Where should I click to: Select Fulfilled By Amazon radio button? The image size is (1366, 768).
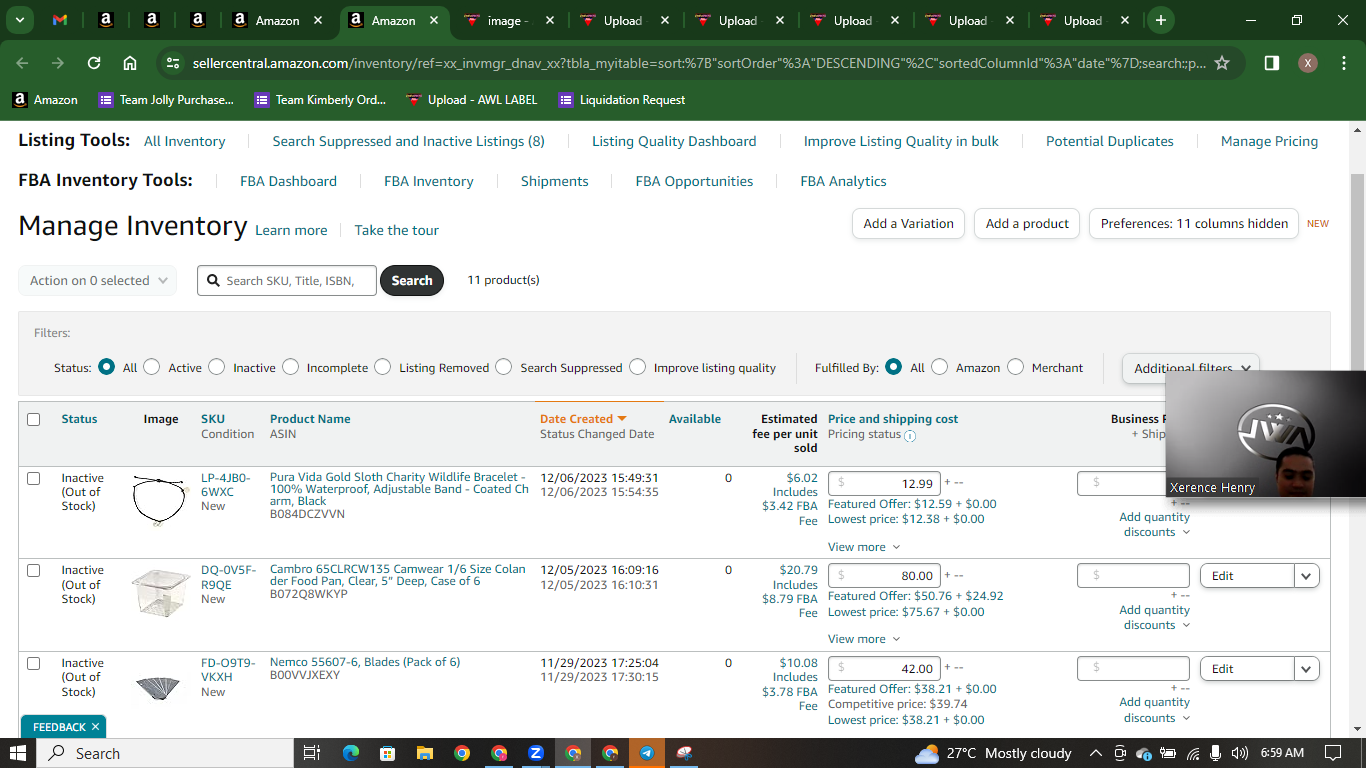pyautogui.click(x=939, y=367)
